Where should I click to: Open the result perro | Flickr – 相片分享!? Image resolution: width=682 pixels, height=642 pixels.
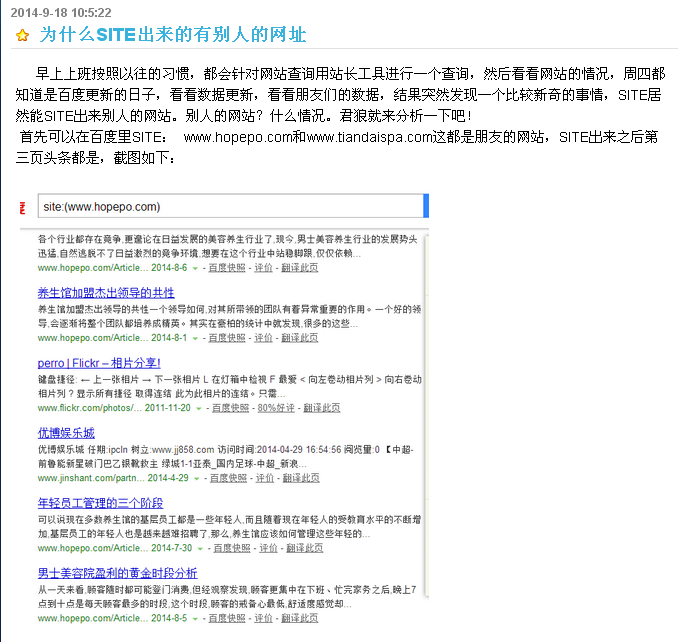(x=99, y=363)
